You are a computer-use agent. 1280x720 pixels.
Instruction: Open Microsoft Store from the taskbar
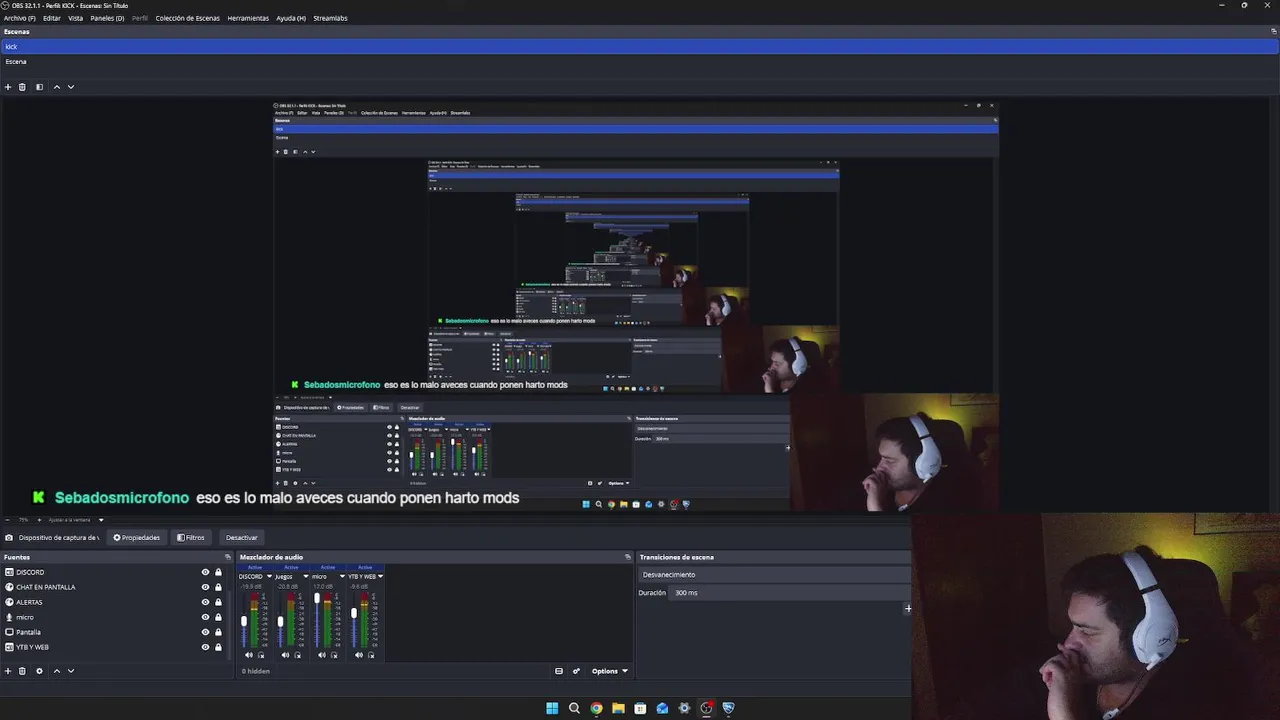pos(640,708)
